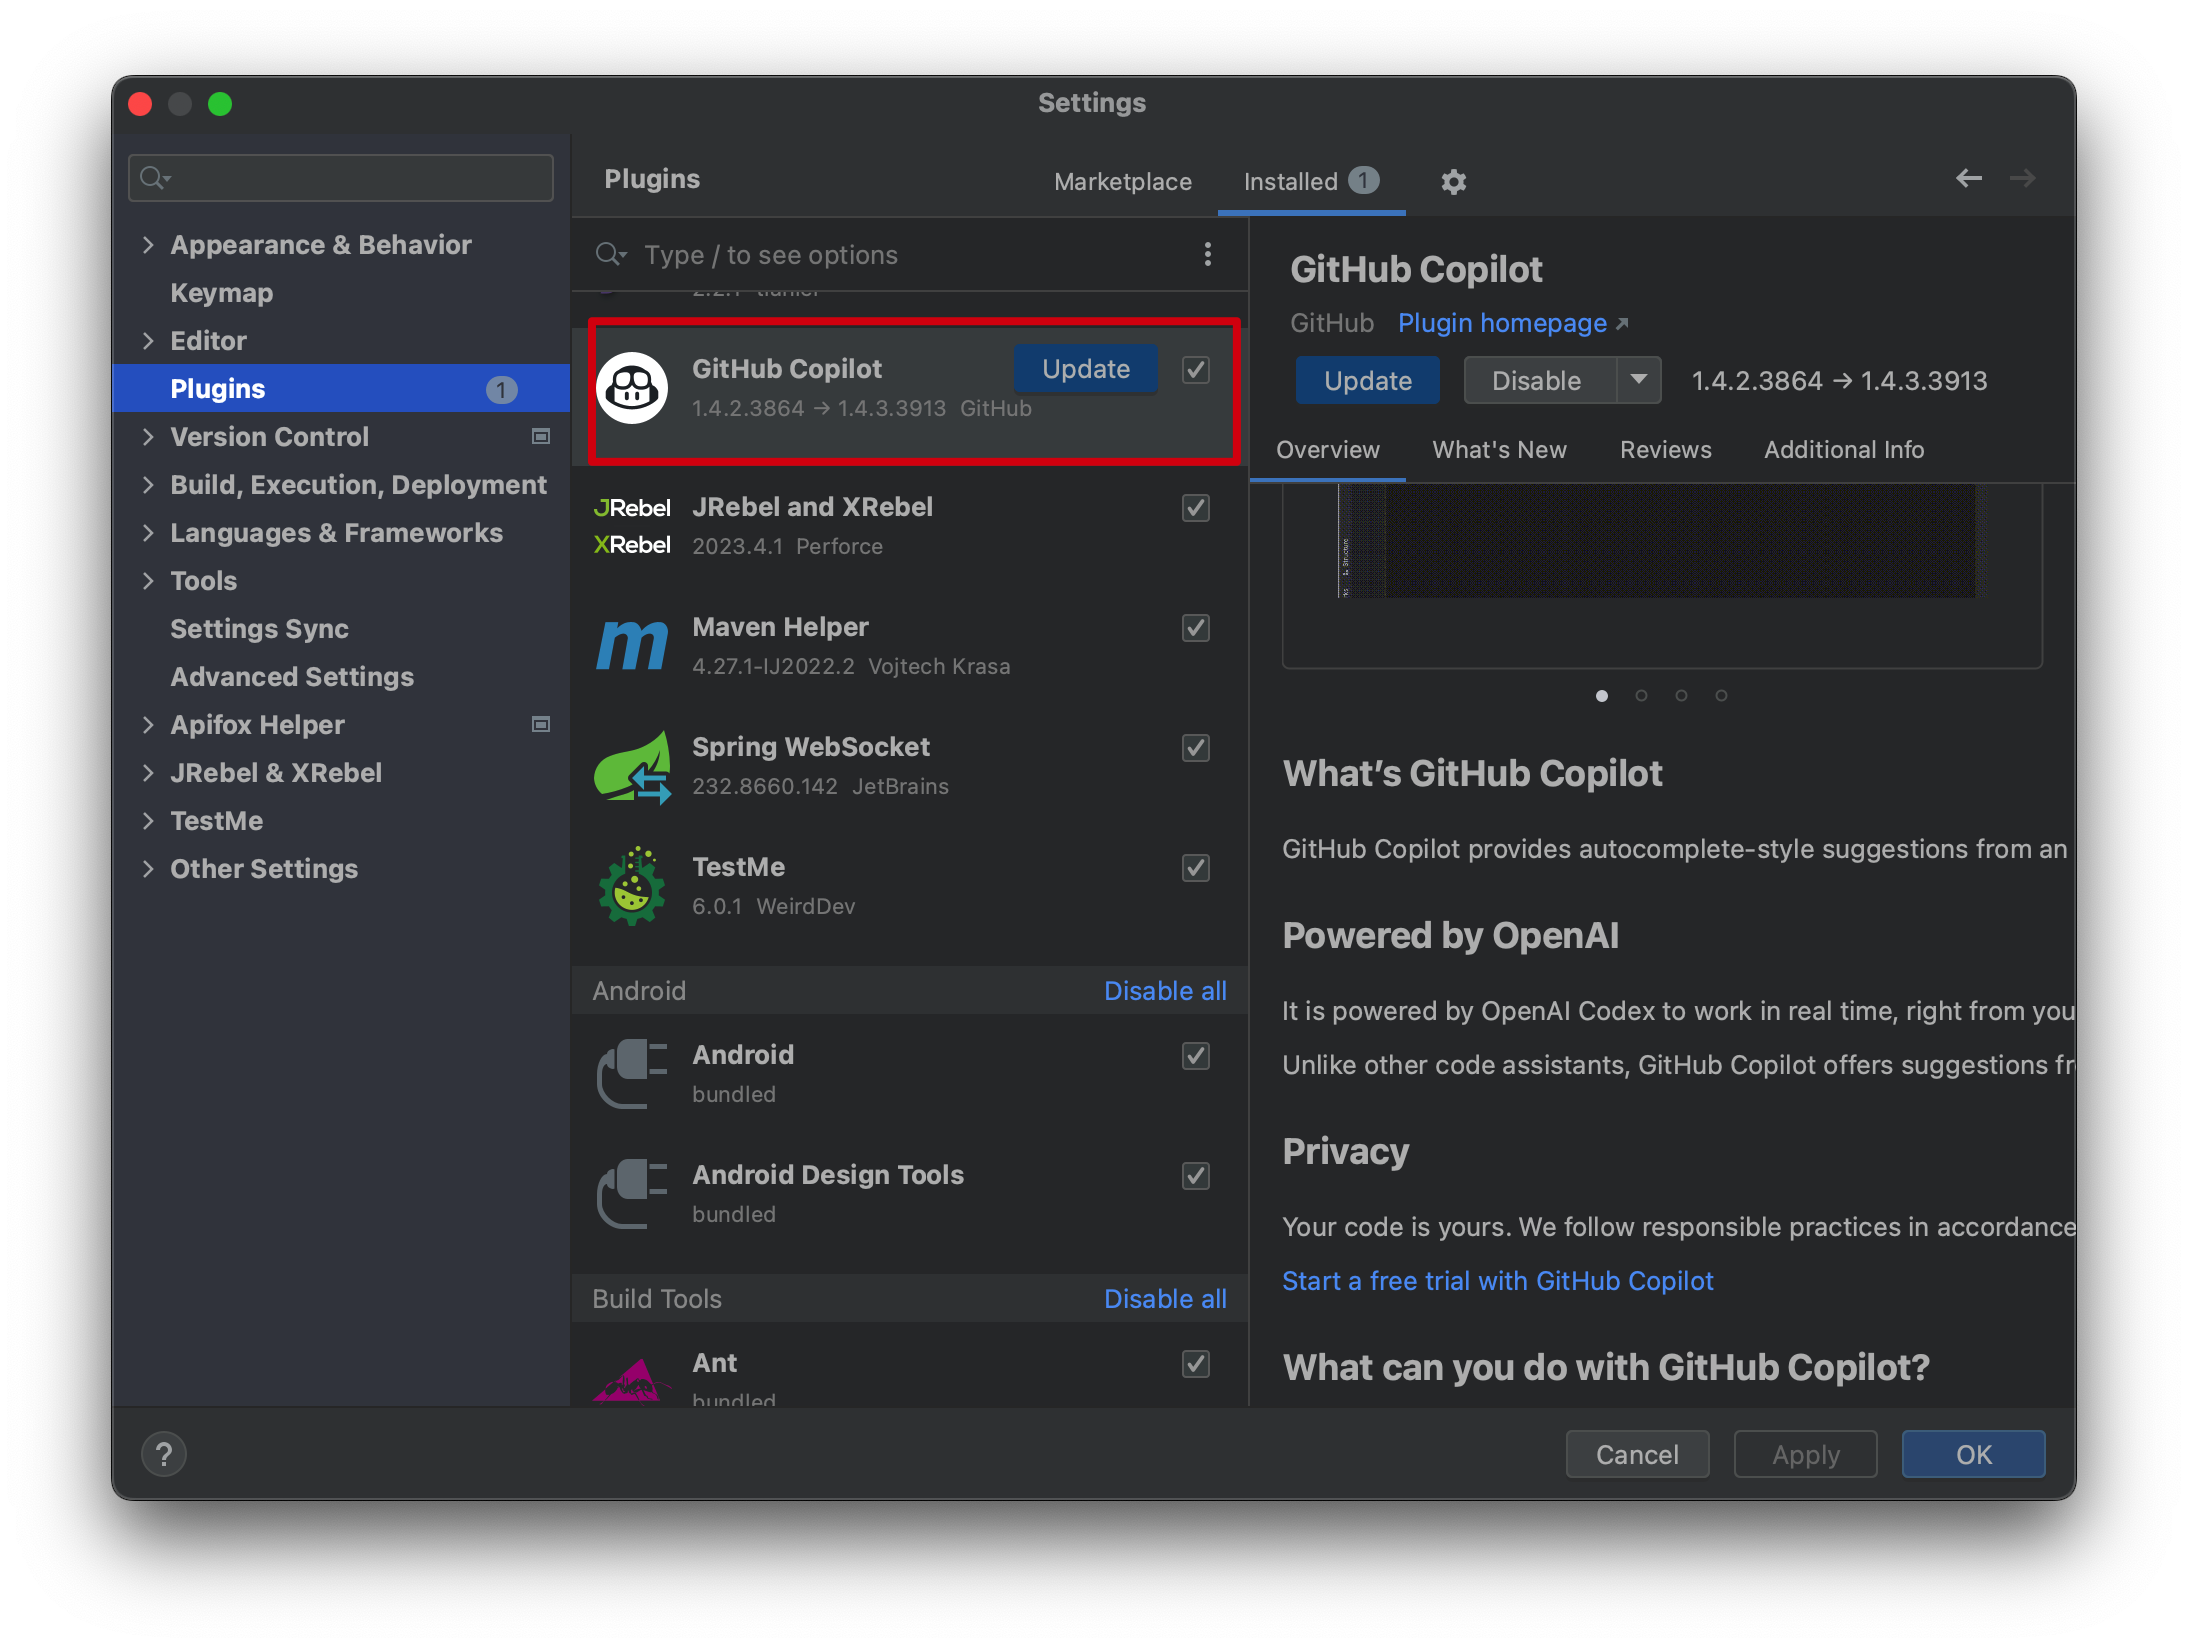Click Update in the GitHub Copilot row

(x=1086, y=369)
